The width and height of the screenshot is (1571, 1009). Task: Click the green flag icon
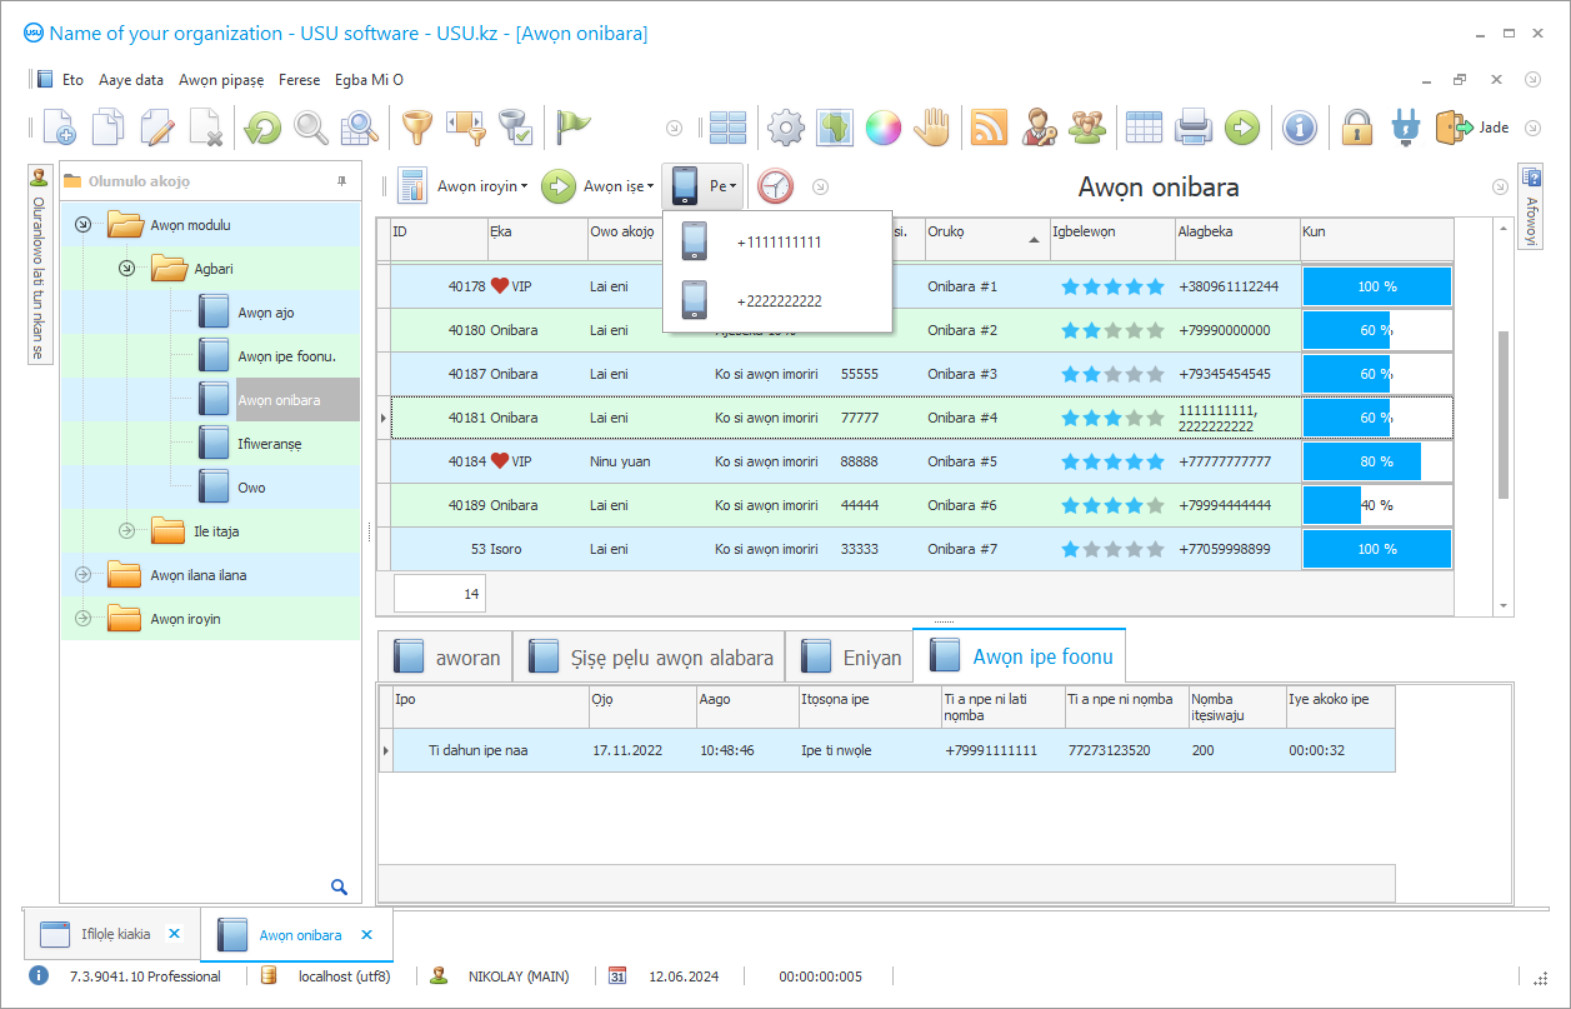click(573, 127)
